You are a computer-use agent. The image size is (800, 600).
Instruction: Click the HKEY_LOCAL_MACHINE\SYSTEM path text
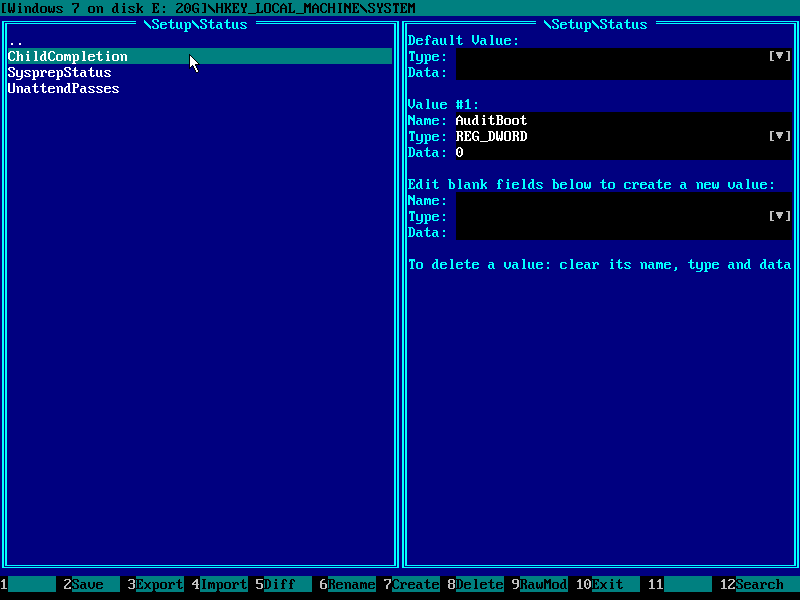click(315, 8)
